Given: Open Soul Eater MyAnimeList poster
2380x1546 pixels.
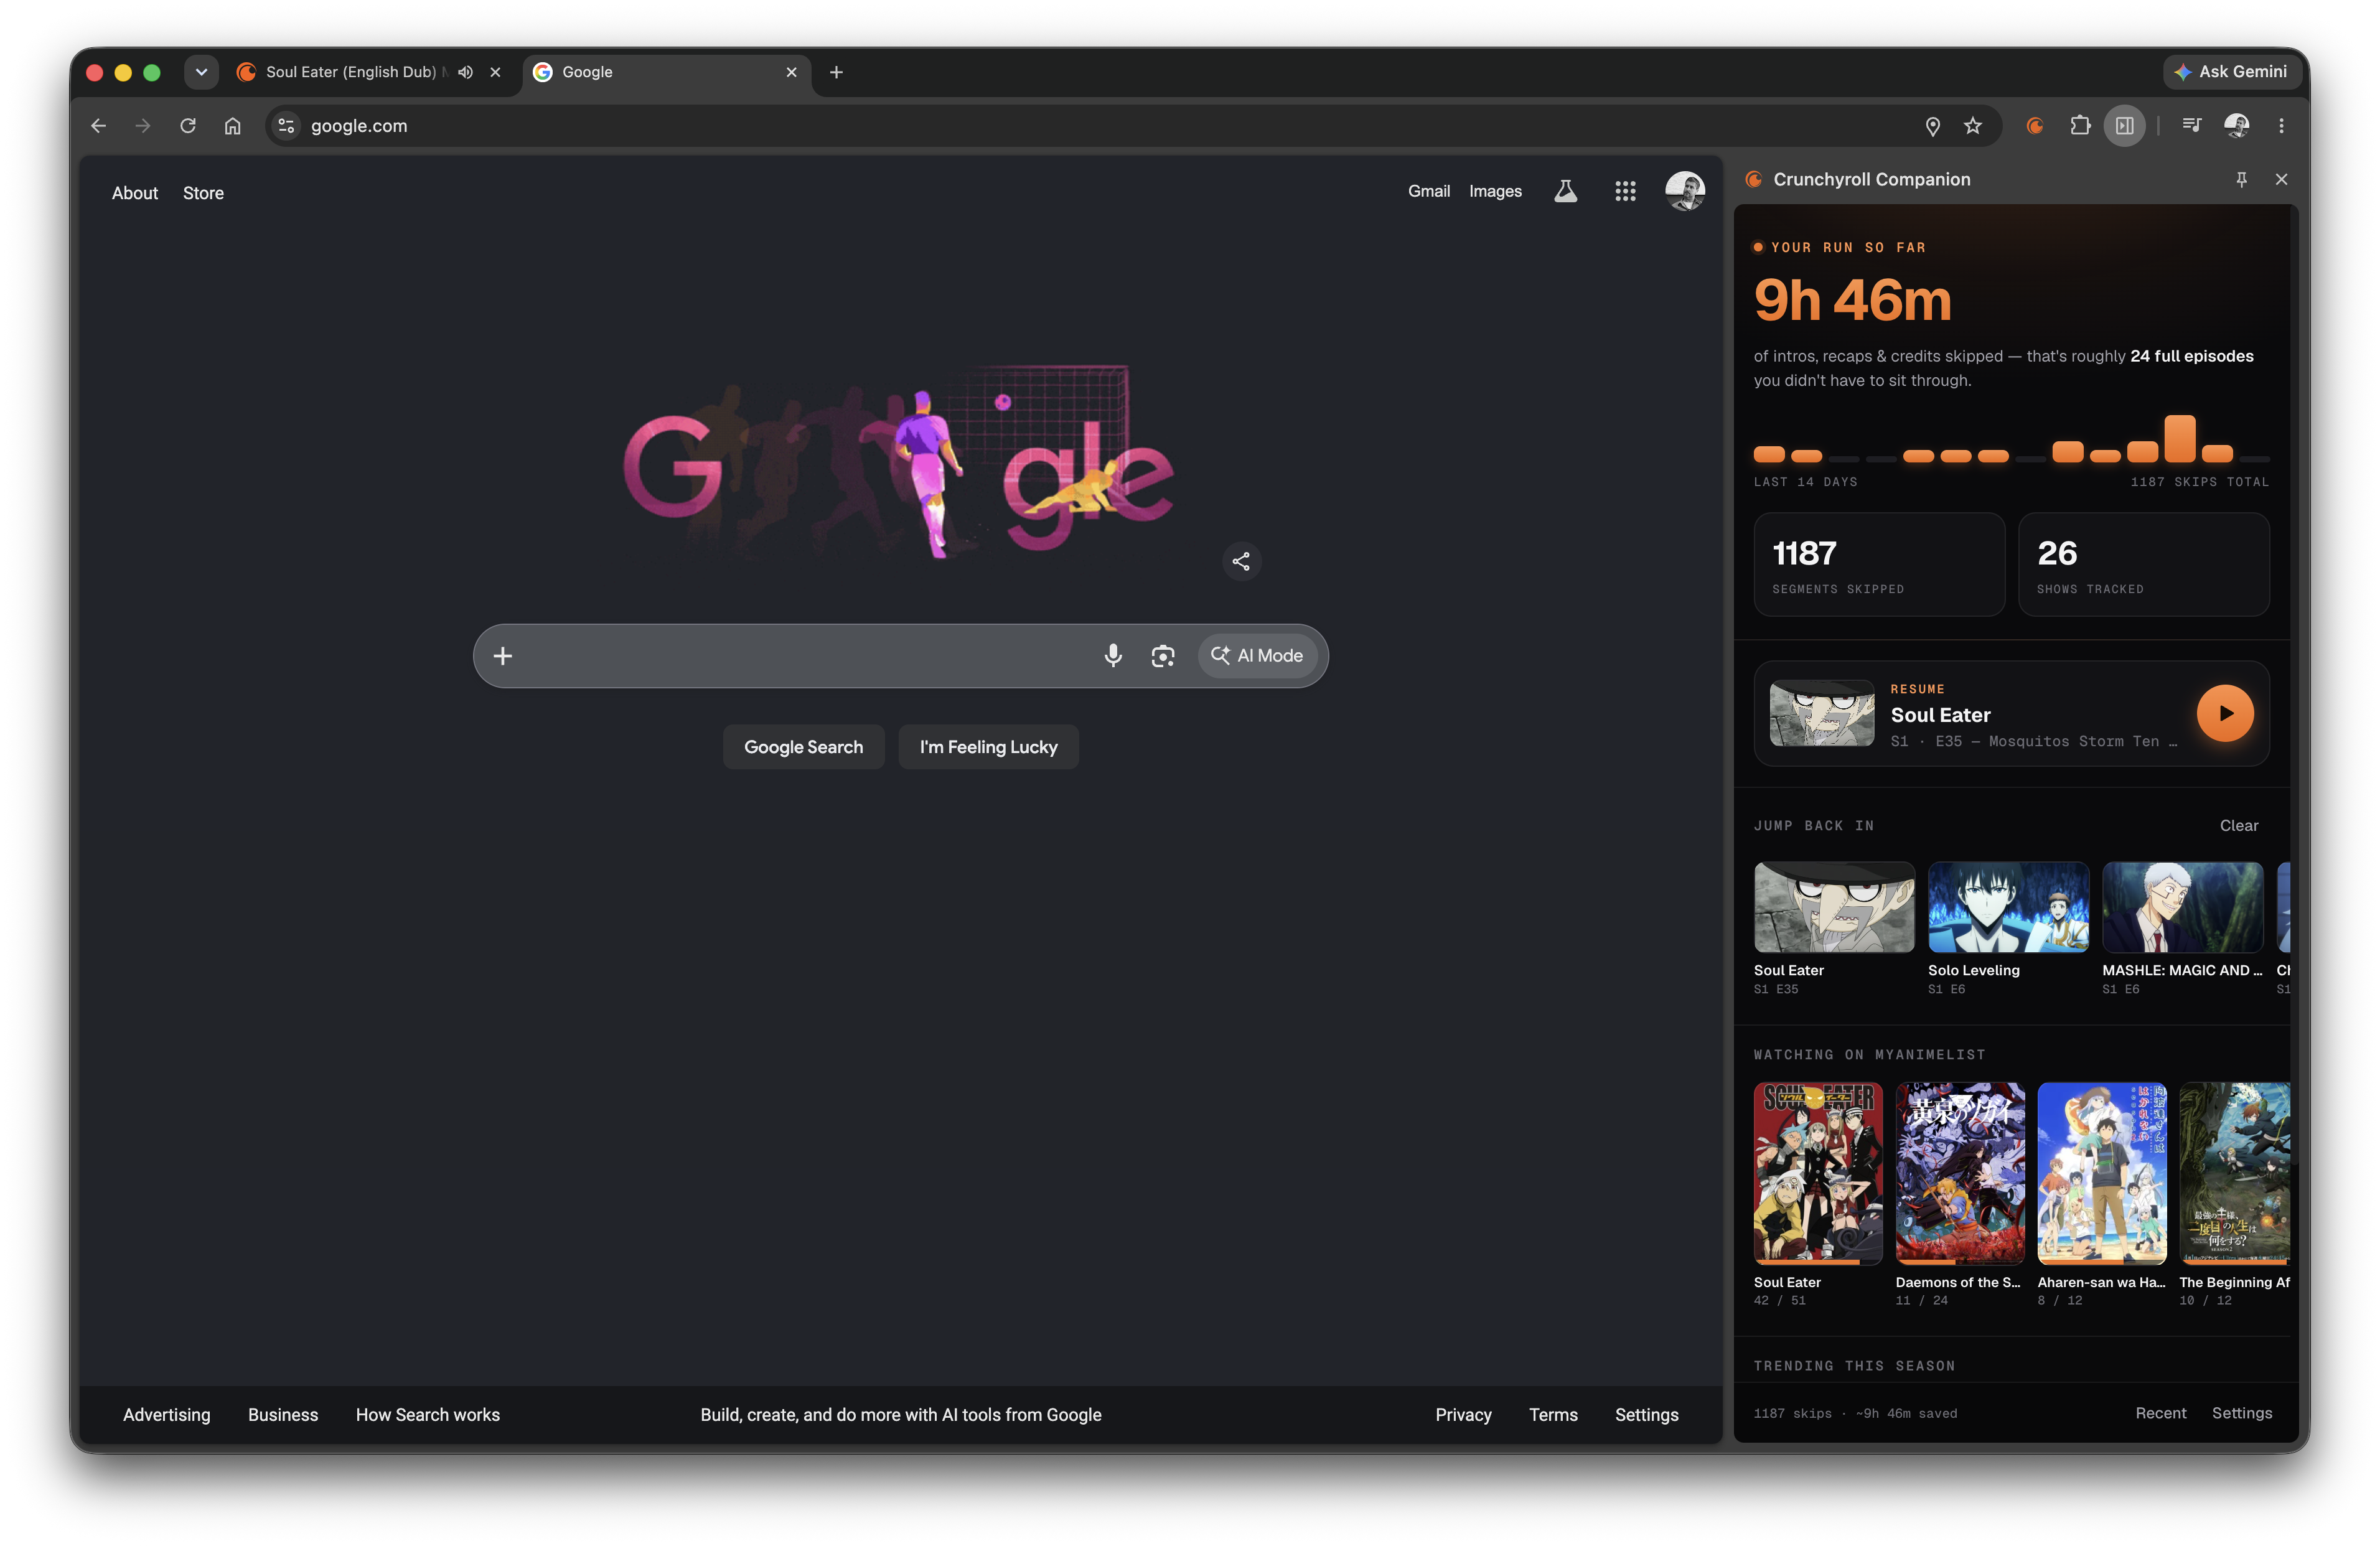Looking at the screenshot, I should (1818, 1173).
